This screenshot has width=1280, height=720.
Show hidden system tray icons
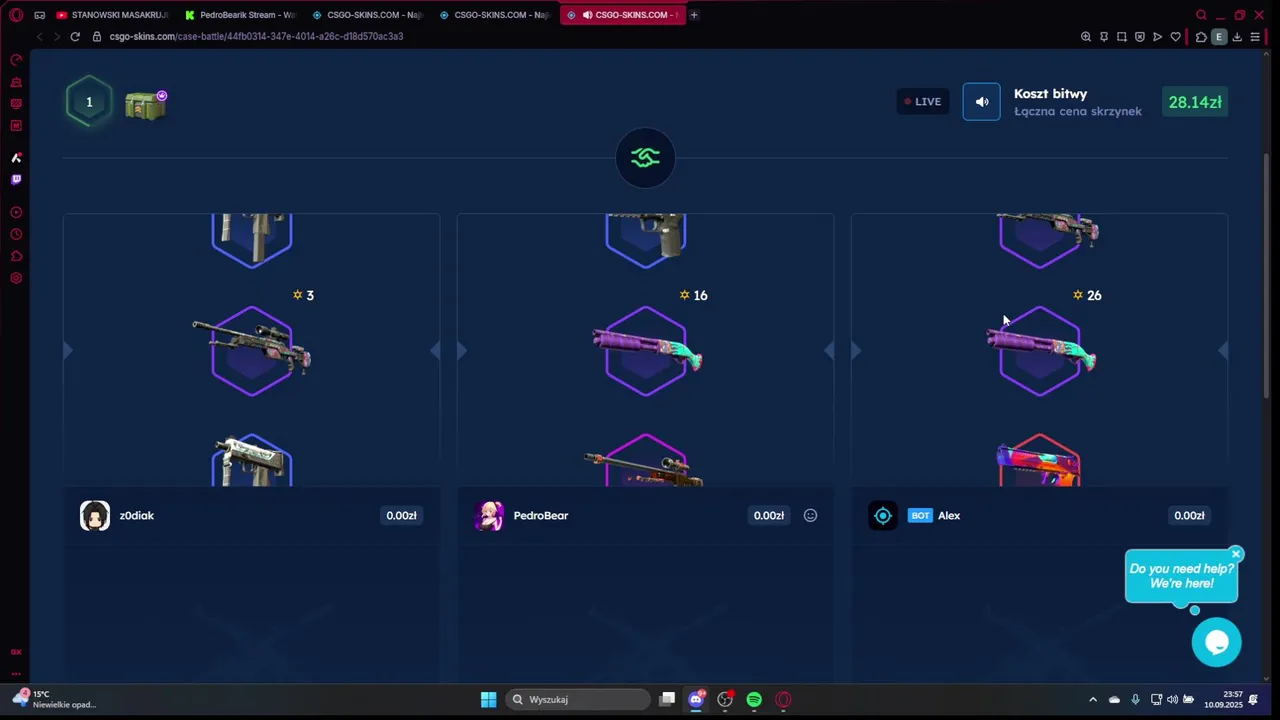click(1092, 700)
